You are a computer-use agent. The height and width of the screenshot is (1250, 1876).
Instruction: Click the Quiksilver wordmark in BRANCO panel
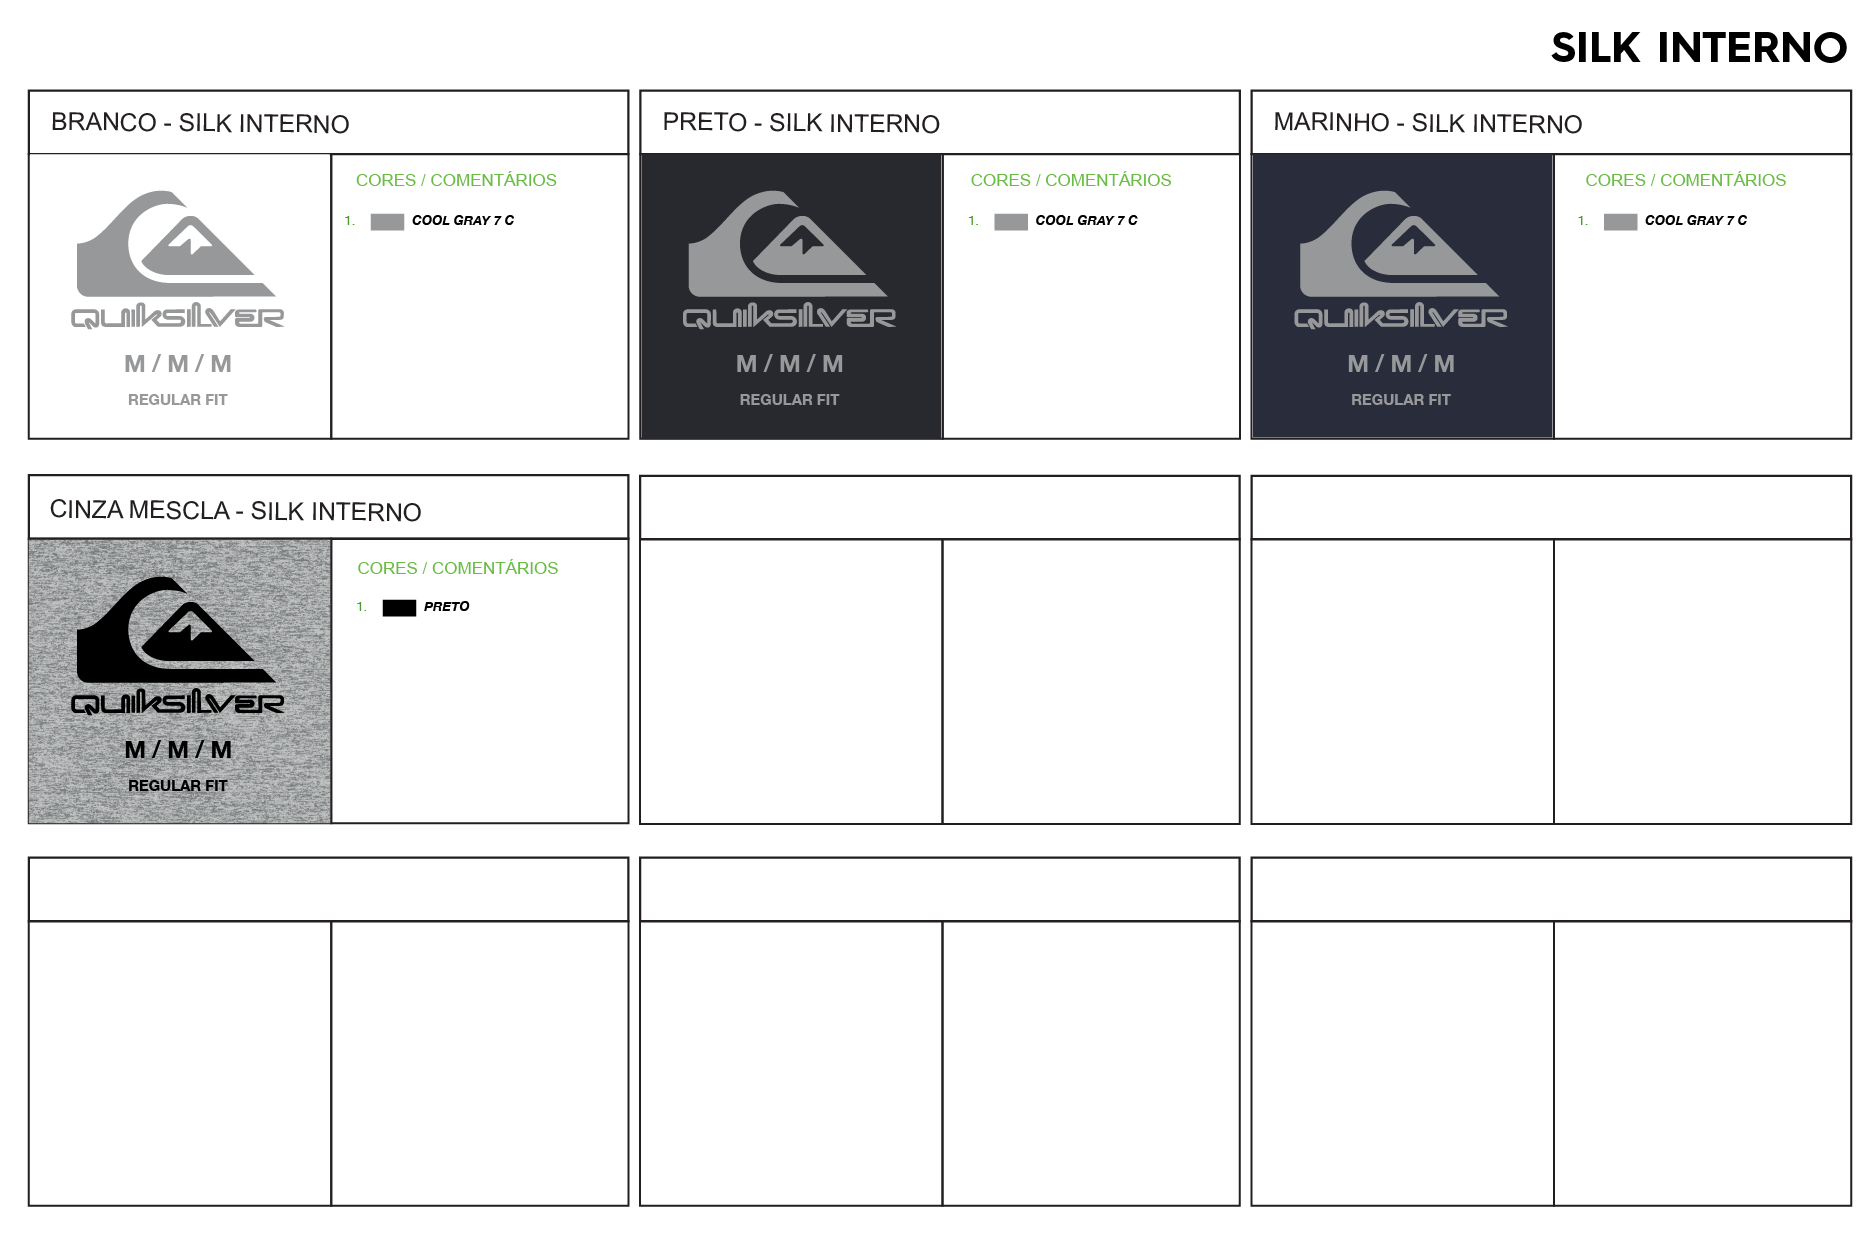[177, 317]
